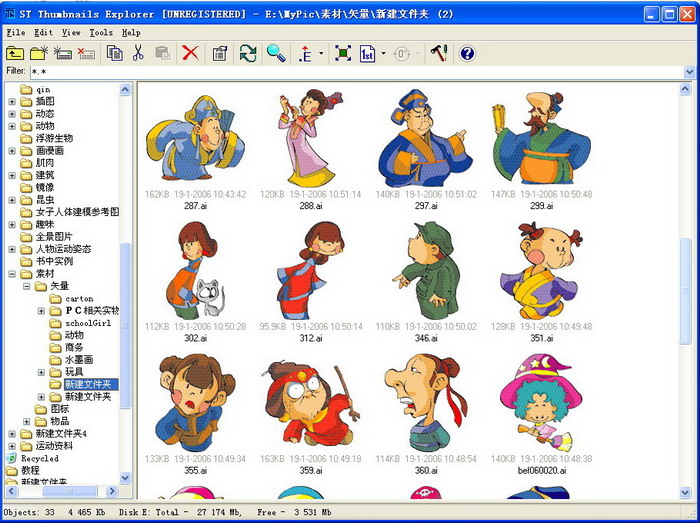Open dropdown arrow next to 1st icon
700x523 pixels.
point(383,54)
